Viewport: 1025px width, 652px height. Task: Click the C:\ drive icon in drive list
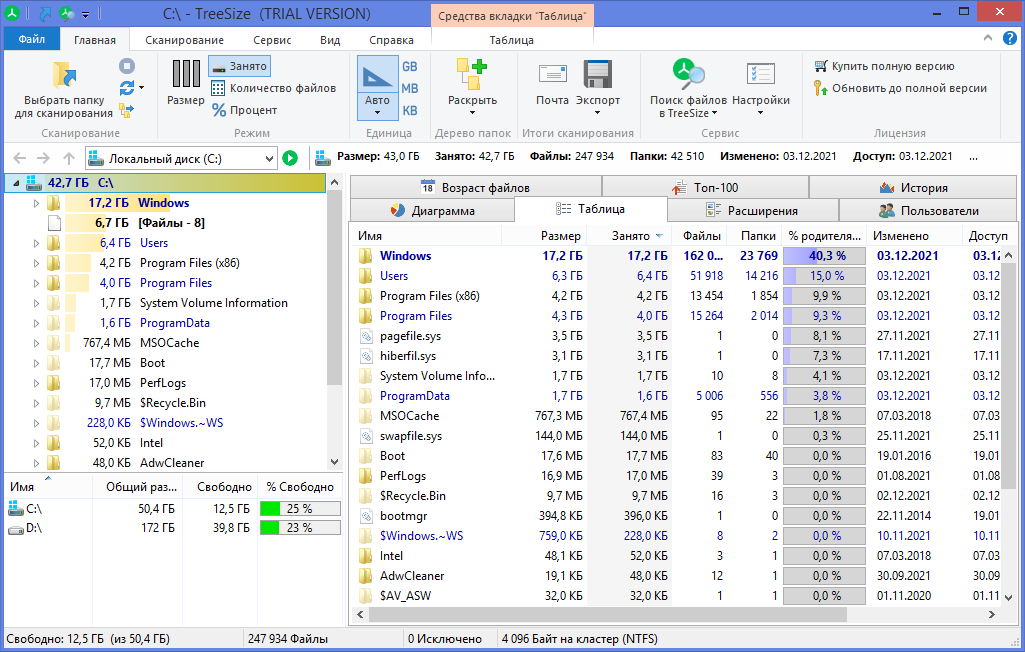[16, 507]
